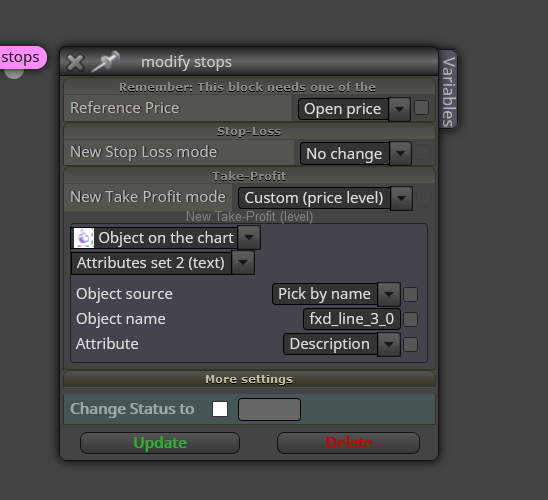Open the Object source Pick by name dropdown
548x500 pixels.
coord(336,294)
